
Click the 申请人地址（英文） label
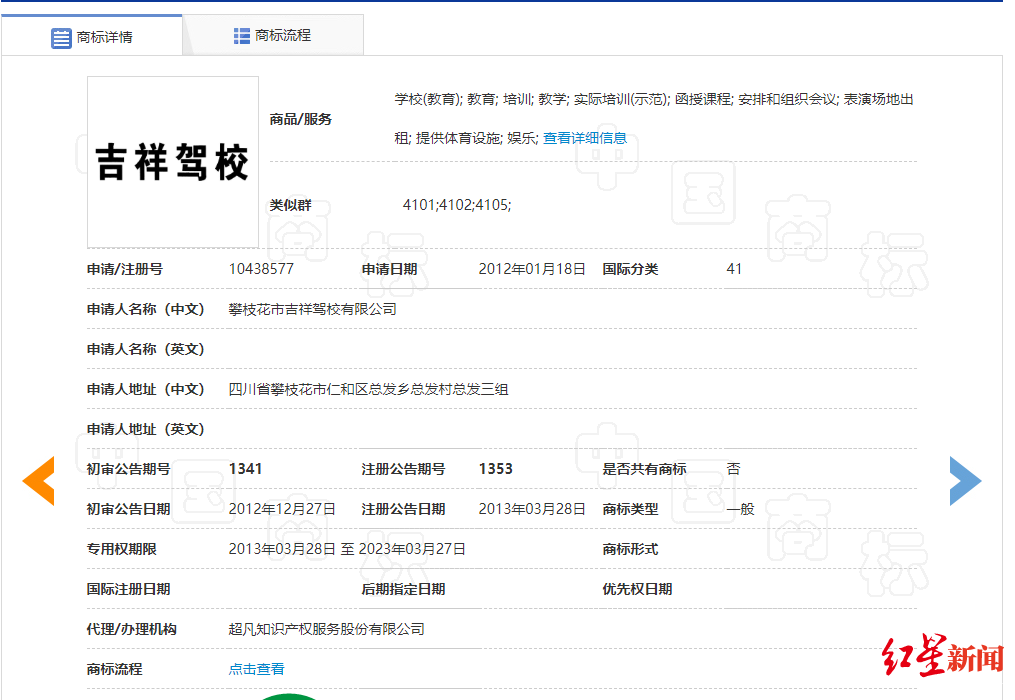tap(146, 429)
